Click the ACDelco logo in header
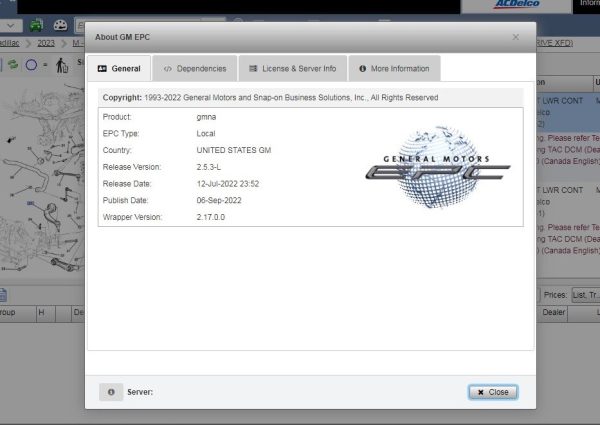Screen dimensions: 600x425 (x=517, y=5)
